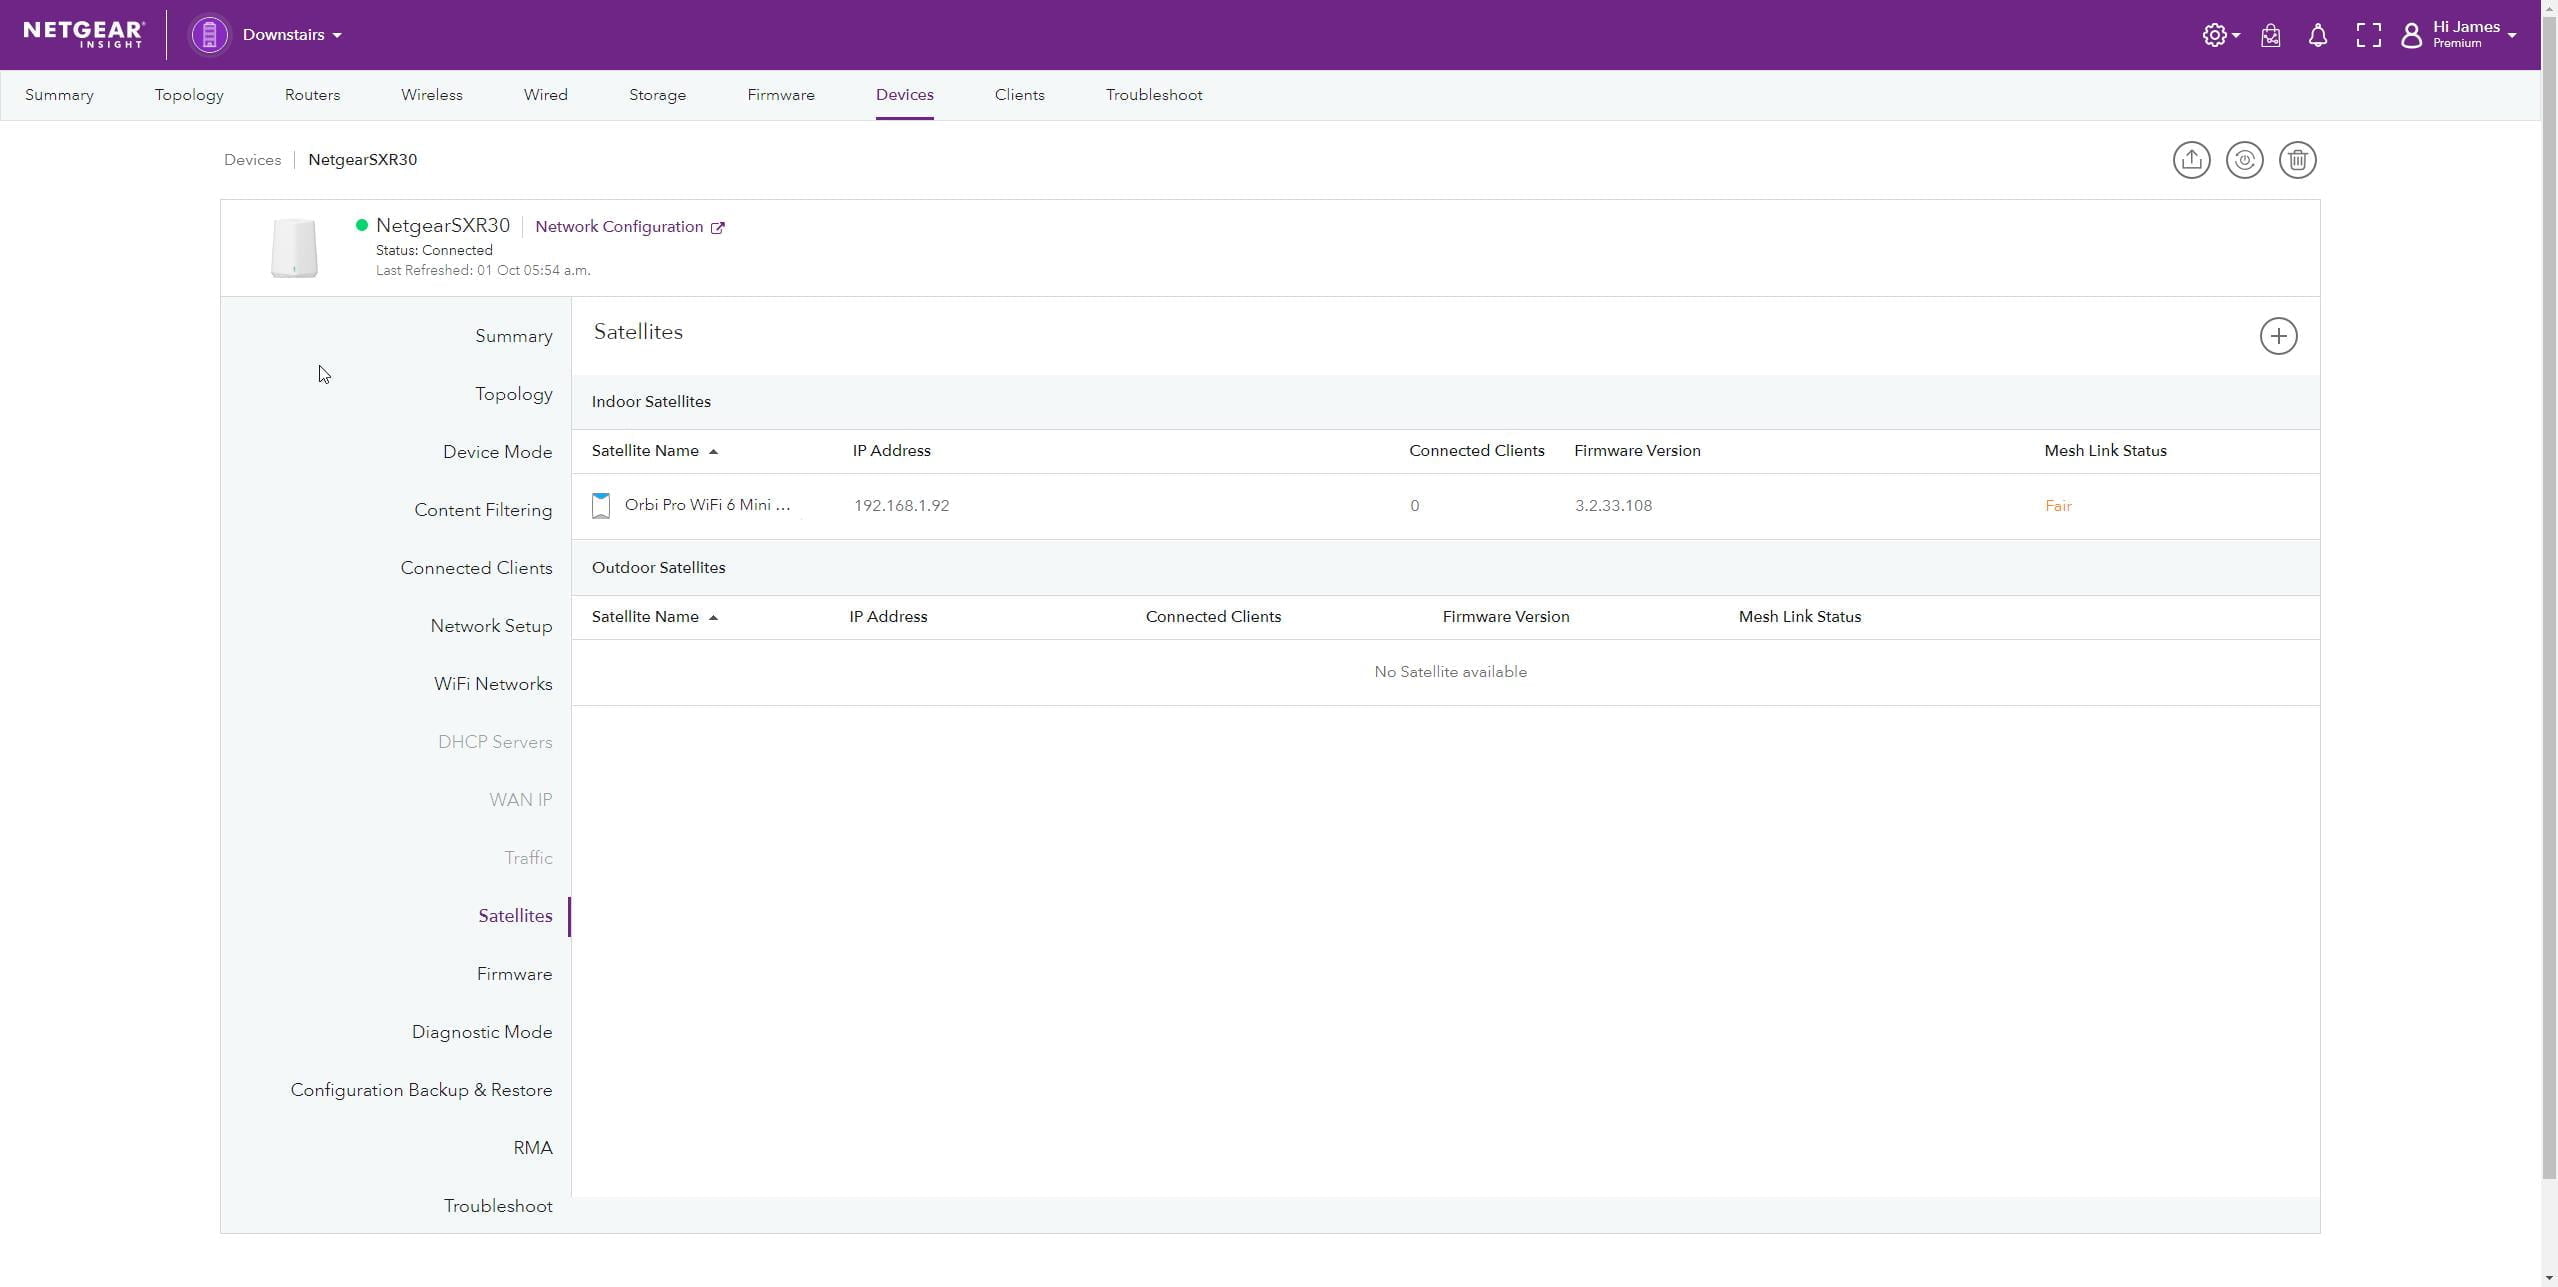2558x1287 pixels.
Task: Add a satellite with plus icon
Action: (x=2277, y=336)
